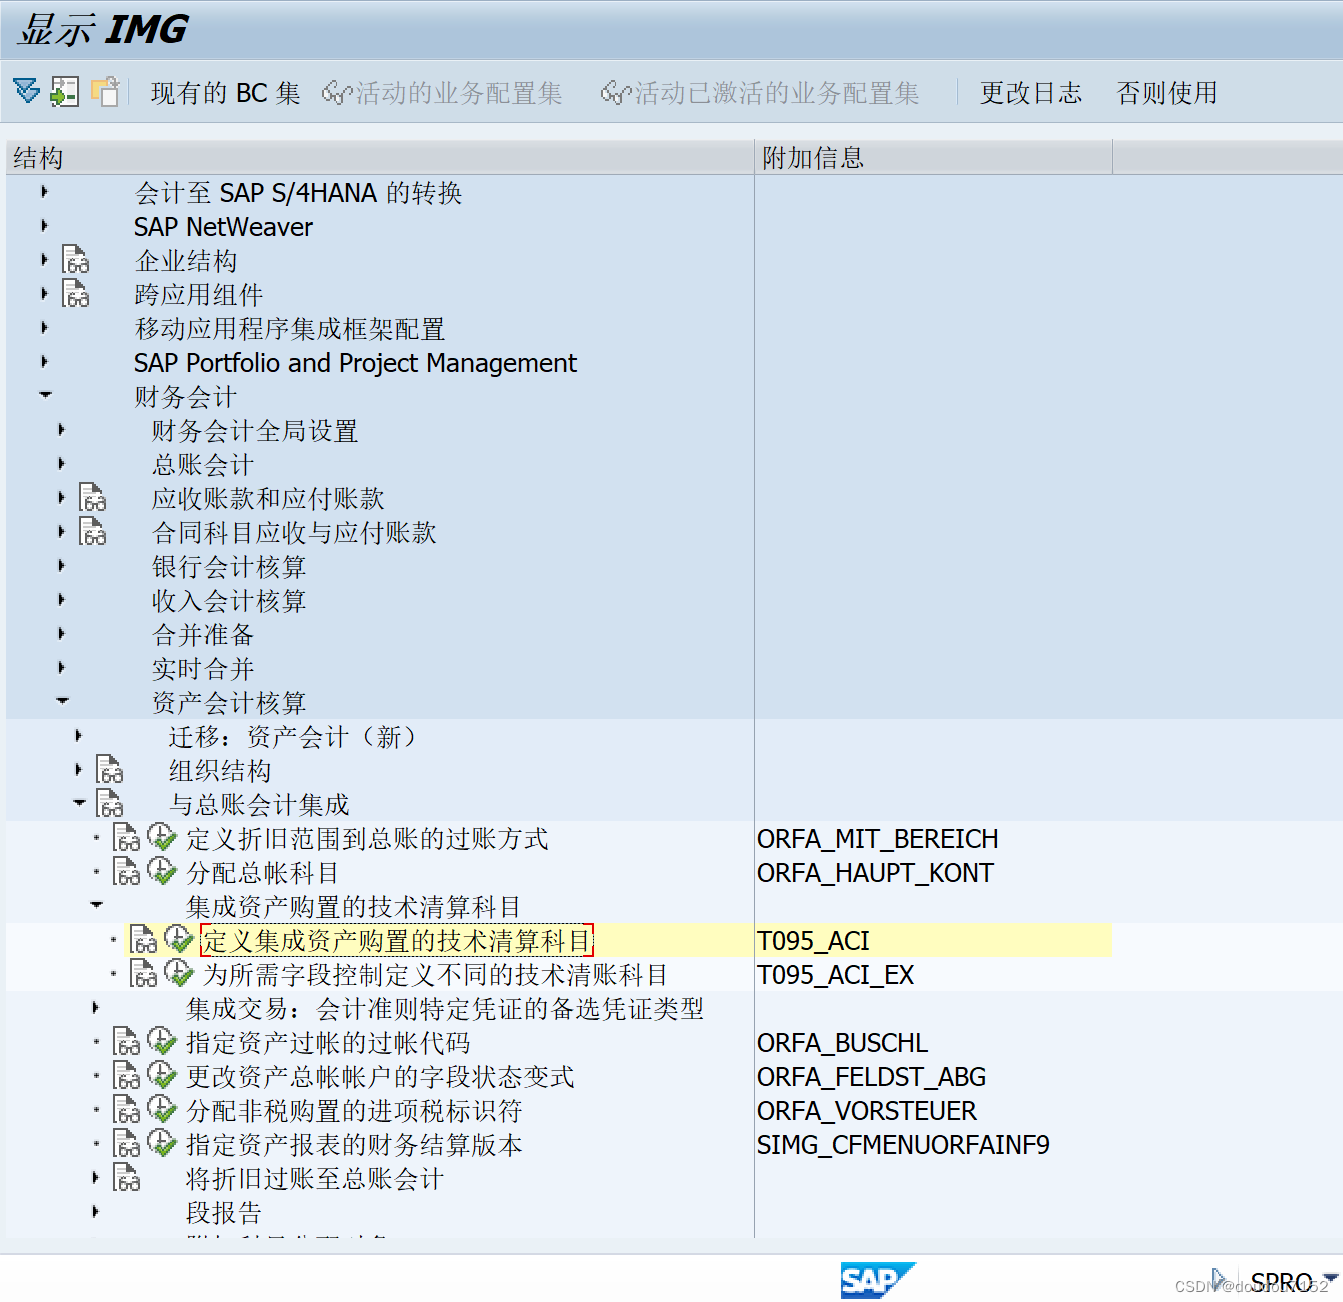Select tree item 集成交易：会计准则特定凭证的备选凭证类型
Viewport: 1343px width, 1302px height.
tap(445, 1009)
